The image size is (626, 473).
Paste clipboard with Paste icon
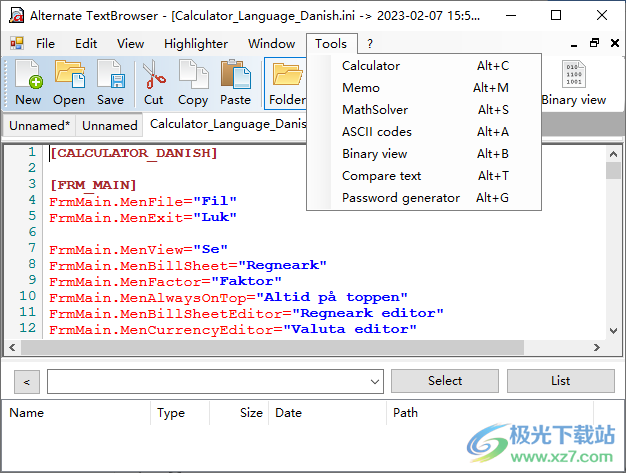point(236,83)
